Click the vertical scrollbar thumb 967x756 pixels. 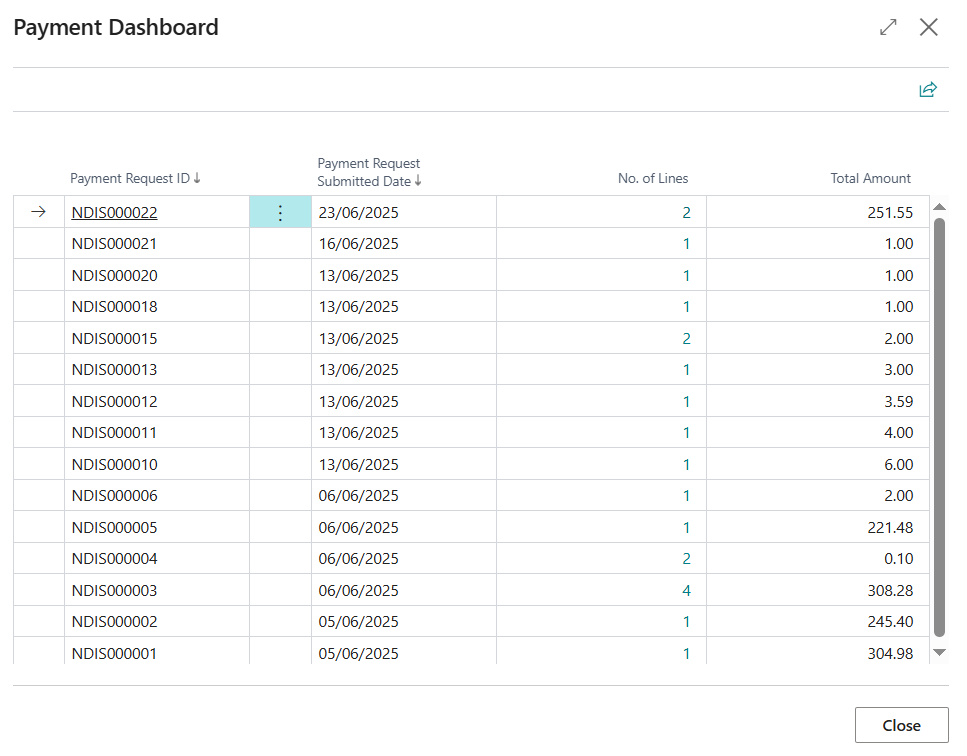click(939, 427)
